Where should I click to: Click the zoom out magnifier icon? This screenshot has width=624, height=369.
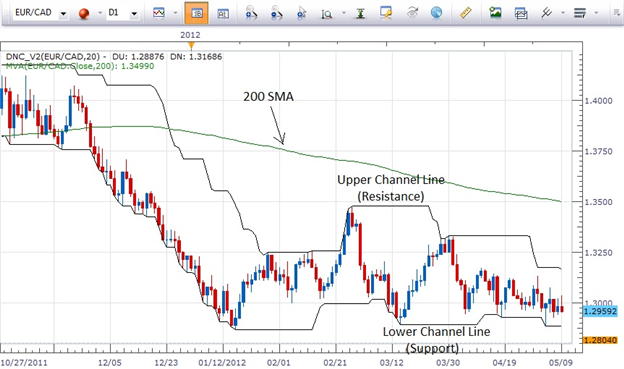click(x=276, y=13)
